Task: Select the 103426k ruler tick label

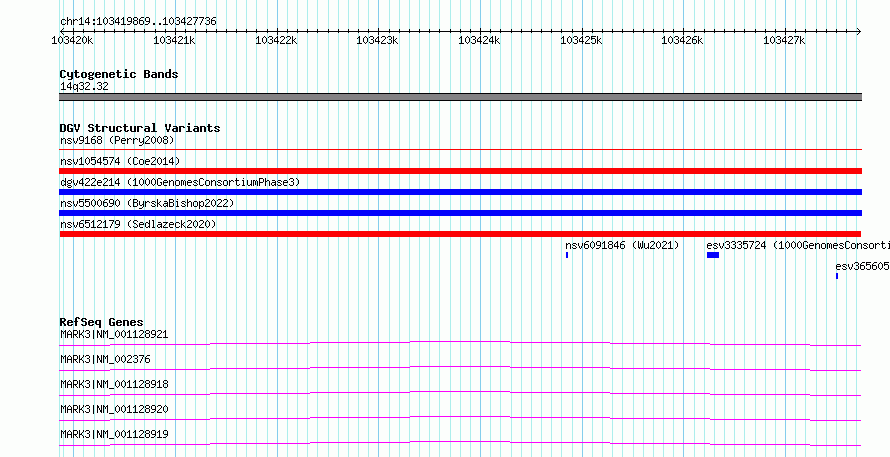Action: click(x=683, y=40)
